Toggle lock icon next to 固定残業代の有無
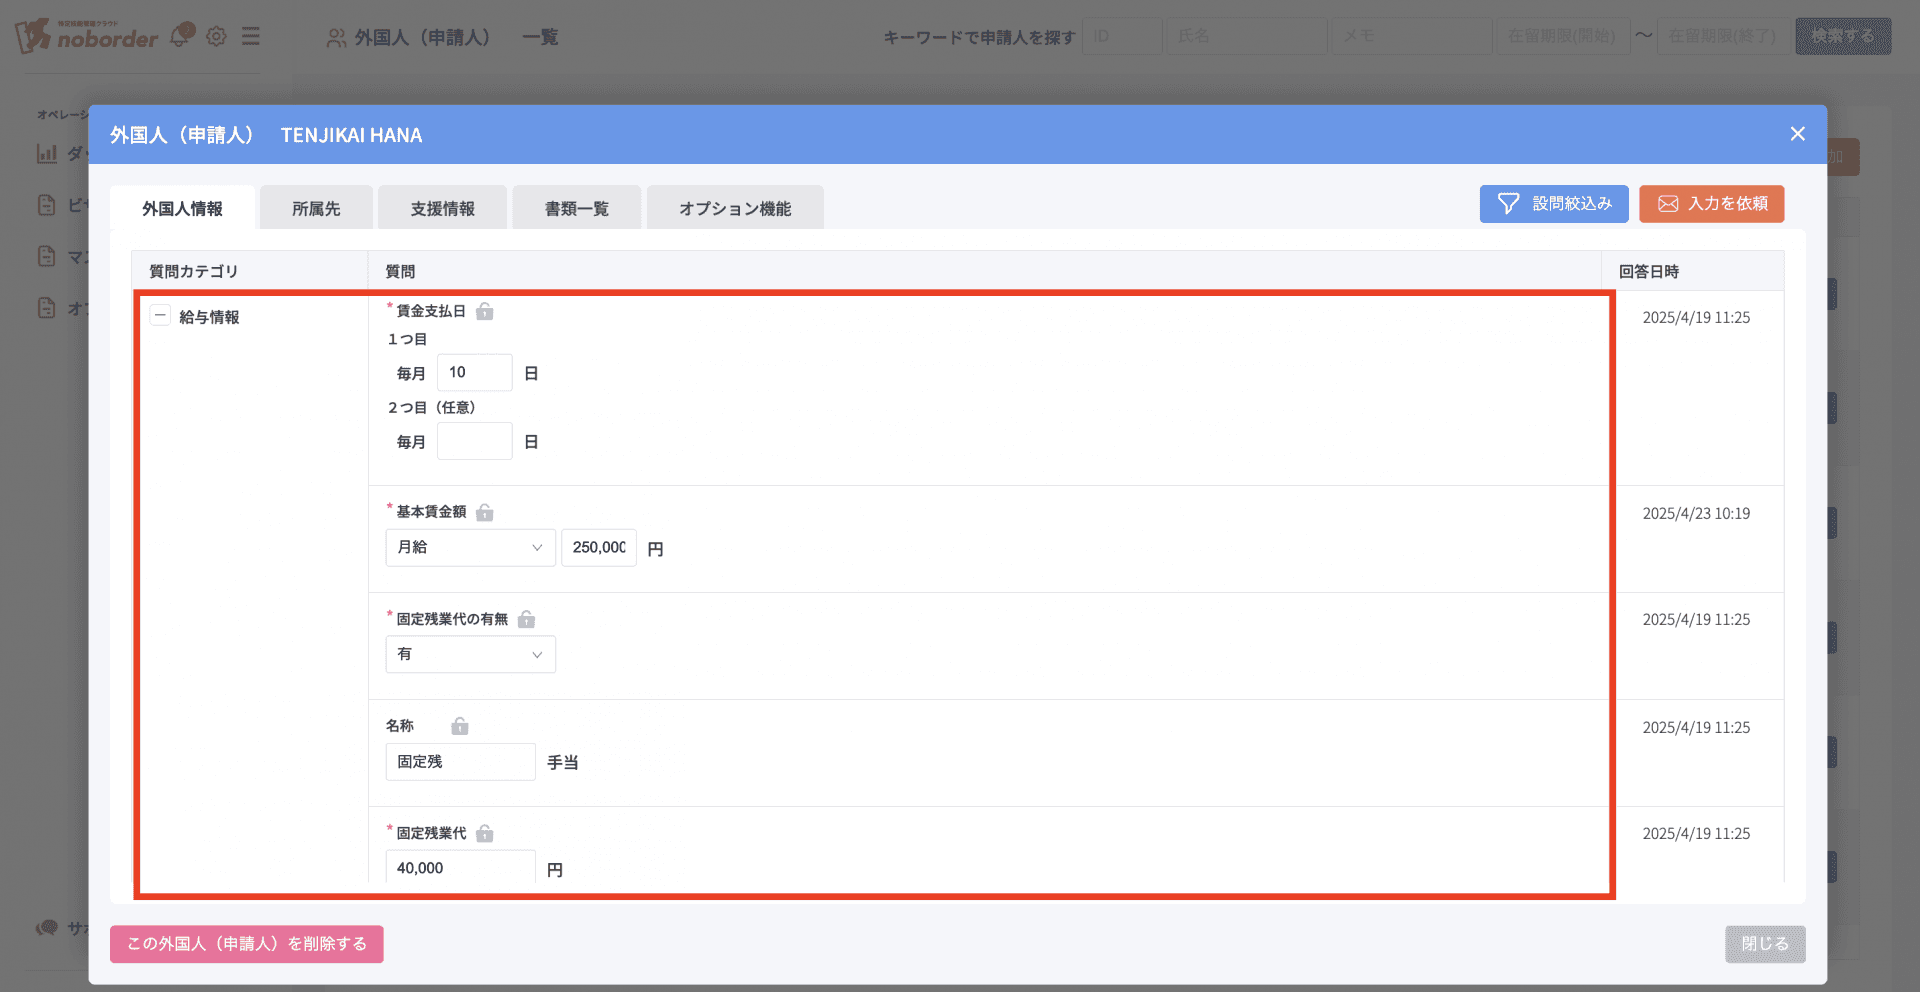The width and height of the screenshot is (1920, 992). point(527,620)
